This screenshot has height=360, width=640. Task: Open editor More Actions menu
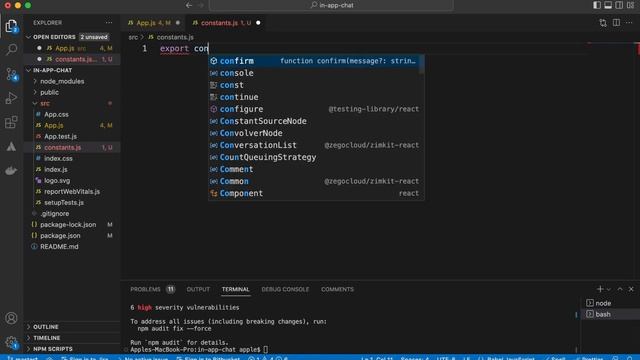(629, 23)
